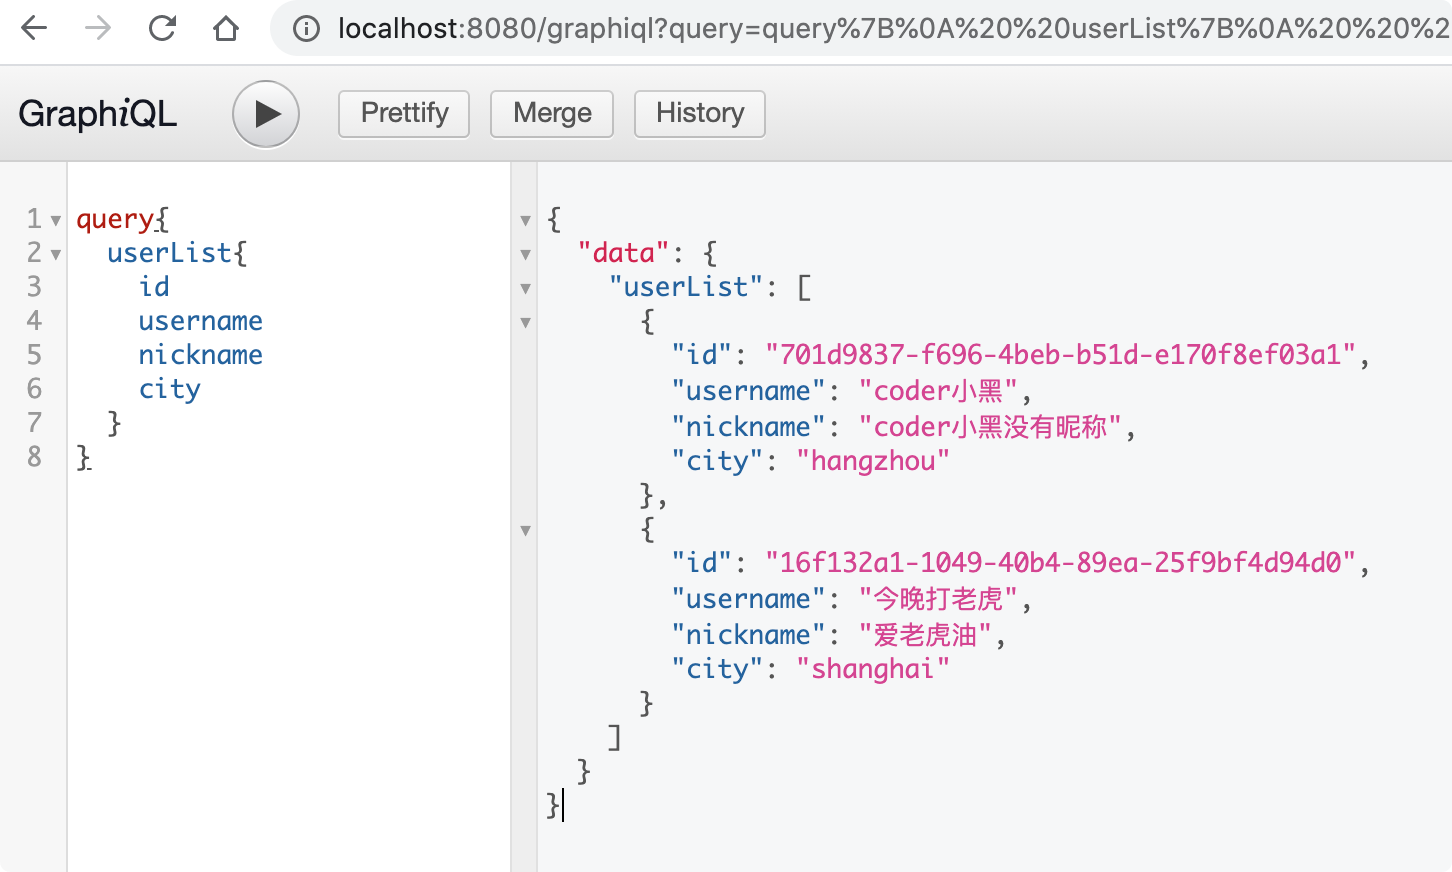Open the History panel
1452x872 pixels.
pyautogui.click(x=700, y=113)
